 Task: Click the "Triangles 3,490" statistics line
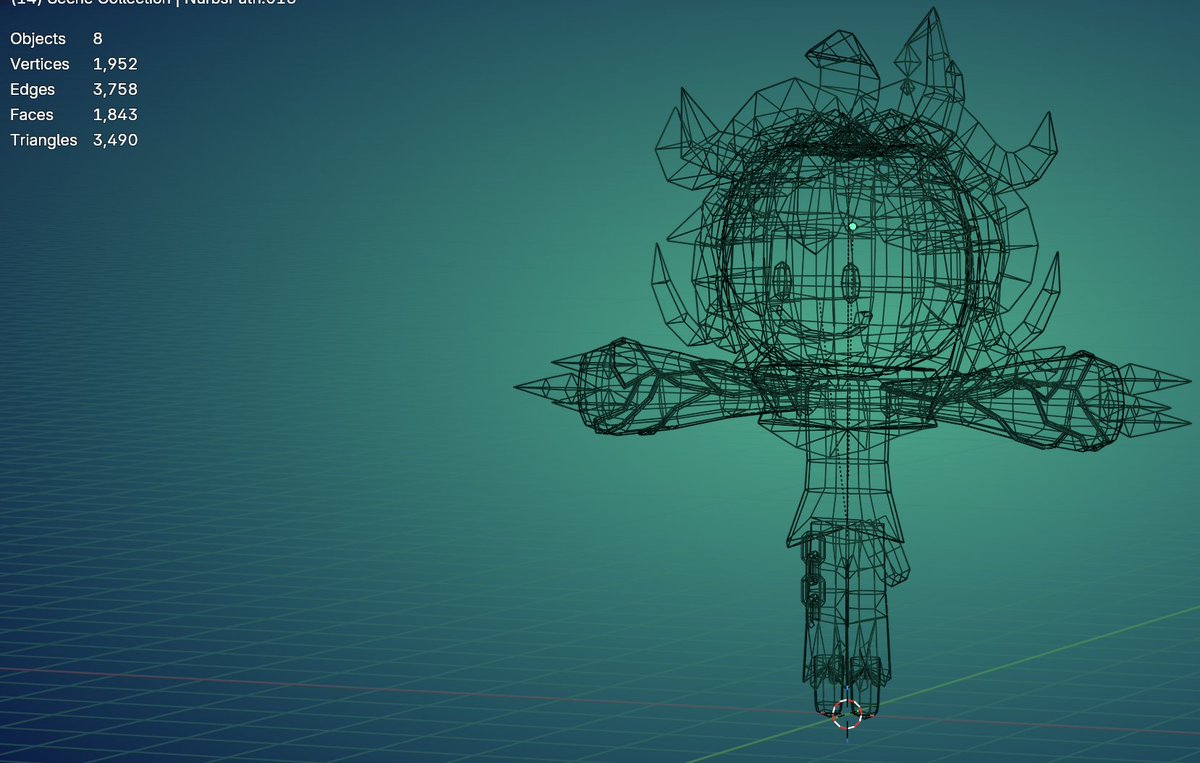pos(74,140)
